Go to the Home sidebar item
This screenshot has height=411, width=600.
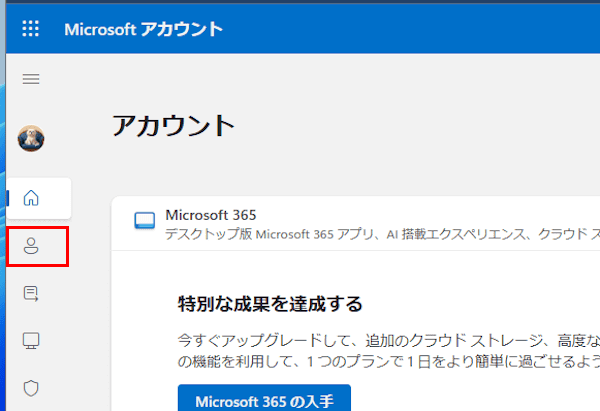(38, 198)
